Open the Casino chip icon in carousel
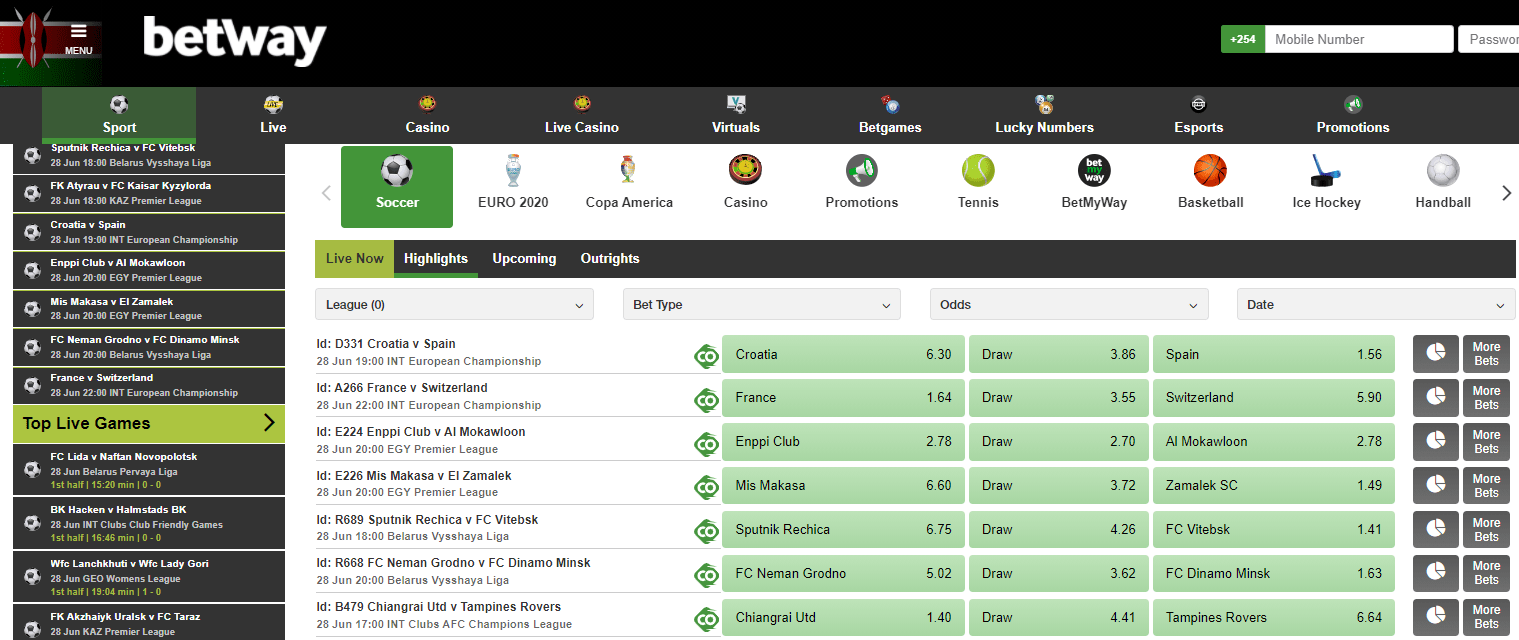This screenshot has width=1519, height=640. click(x=745, y=170)
